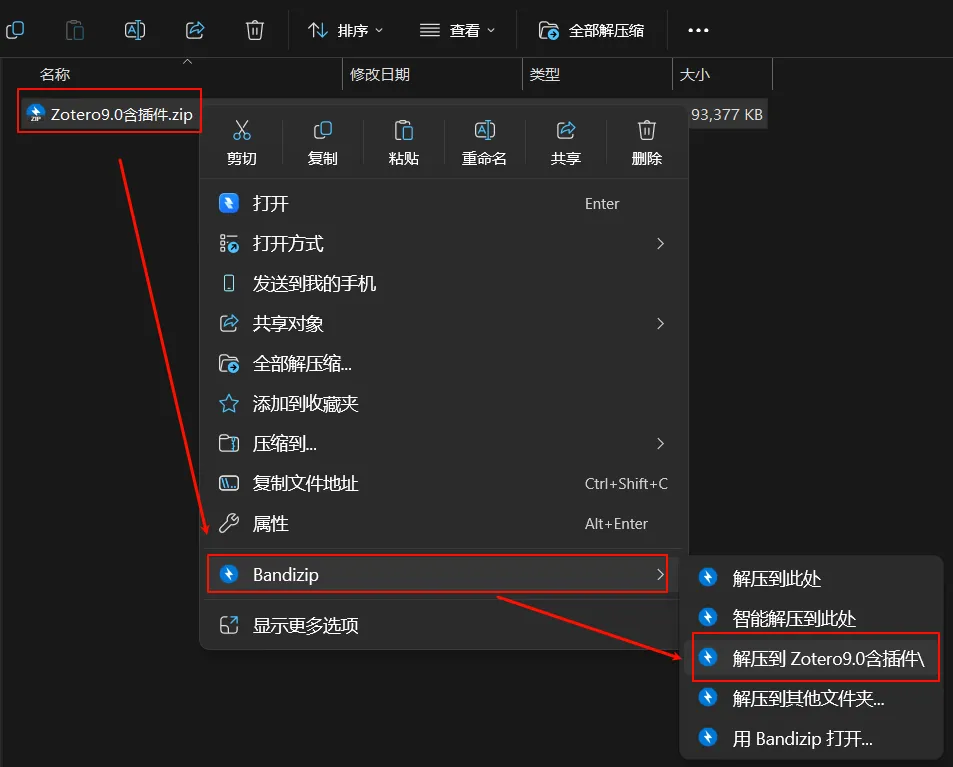This screenshot has width=953, height=767.
Task: Open the three-dots more options menu
Action: pyautogui.click(x=698, y=30)
